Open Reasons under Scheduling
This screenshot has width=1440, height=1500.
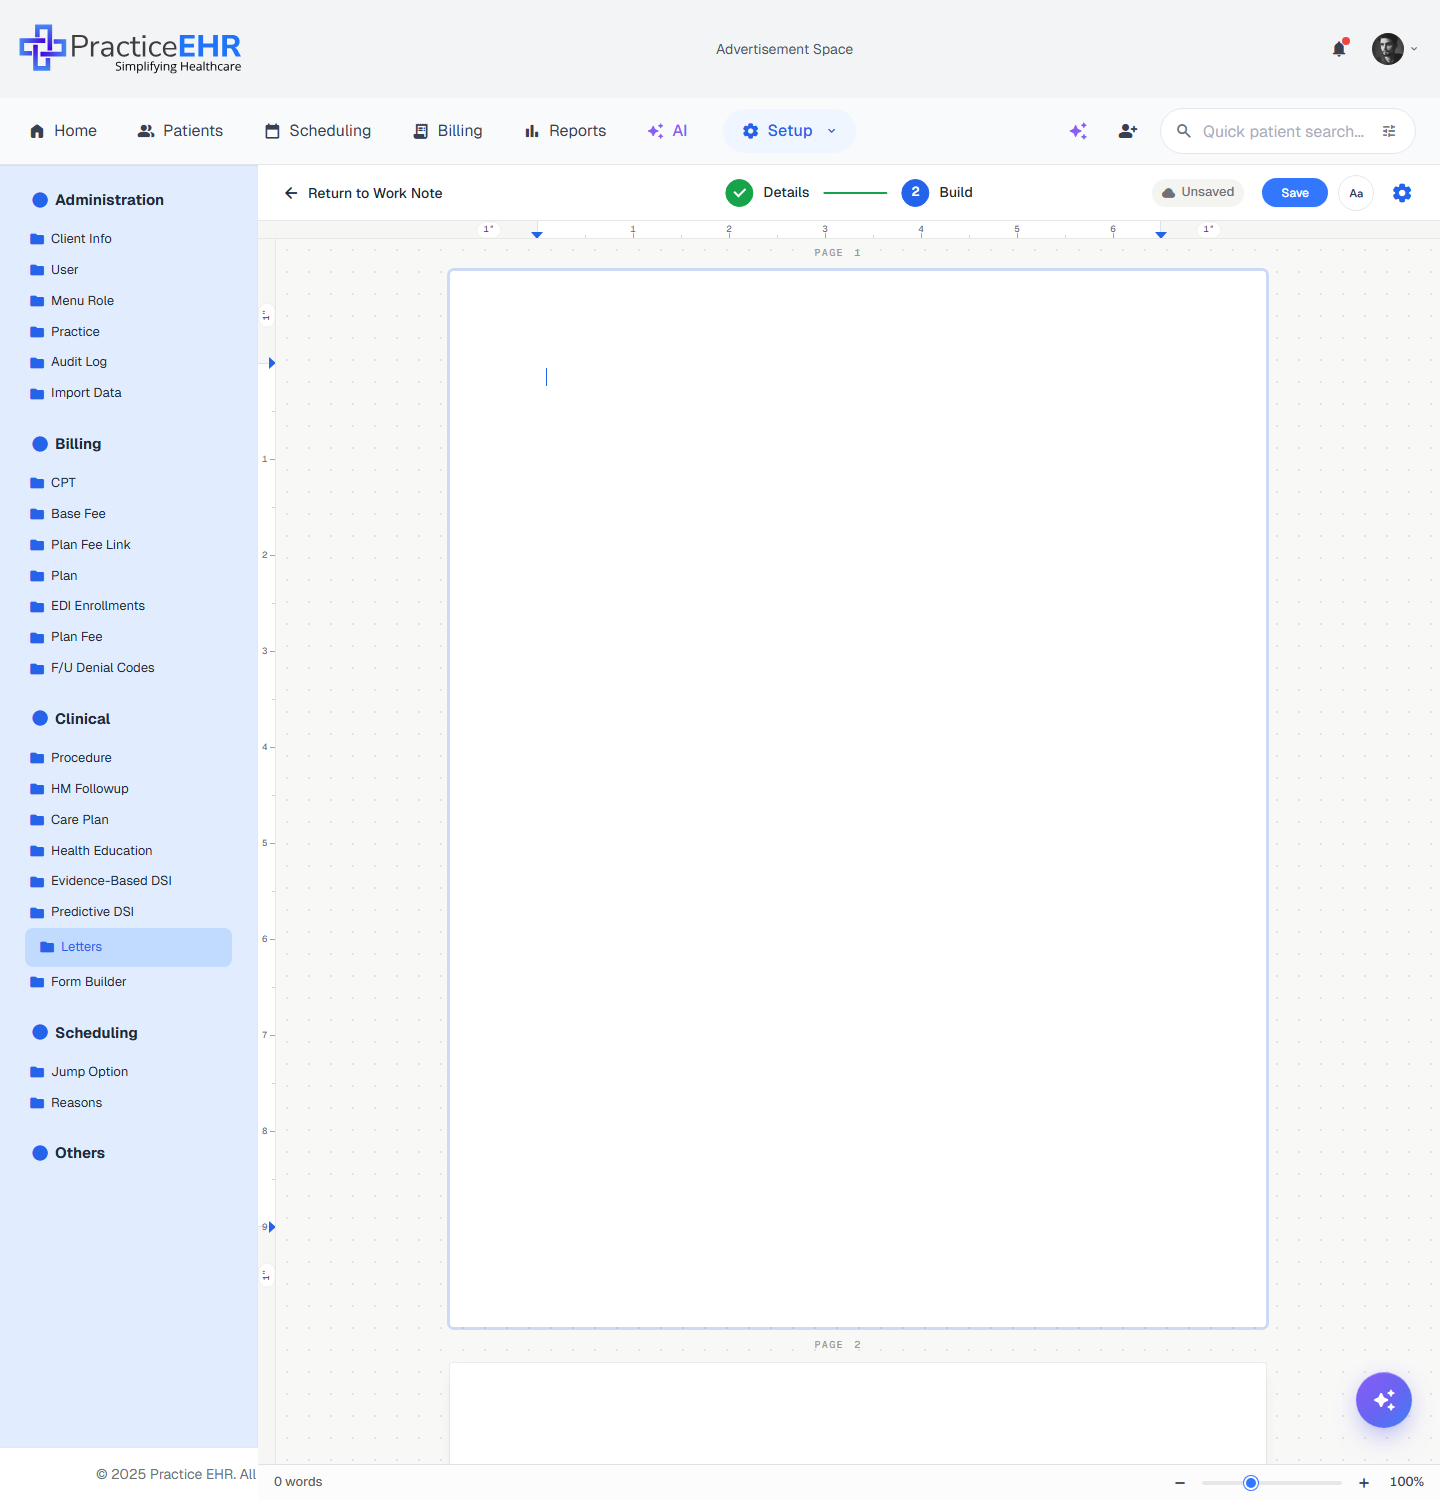77,1103
